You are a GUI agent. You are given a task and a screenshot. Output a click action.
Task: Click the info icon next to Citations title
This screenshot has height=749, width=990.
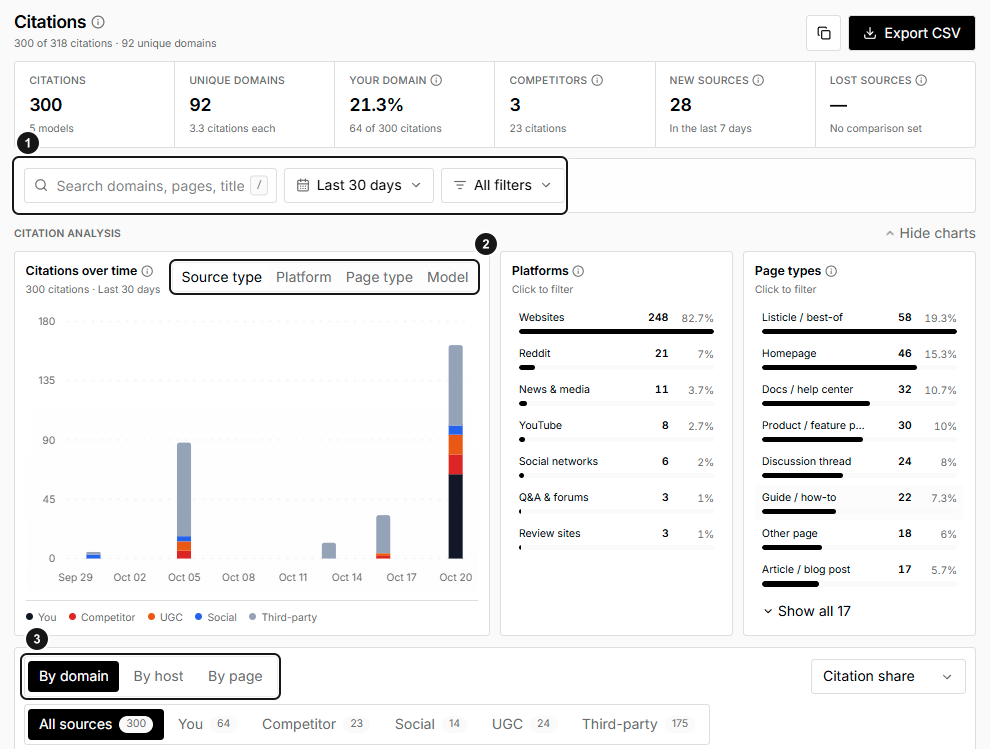tap(98, 22)
